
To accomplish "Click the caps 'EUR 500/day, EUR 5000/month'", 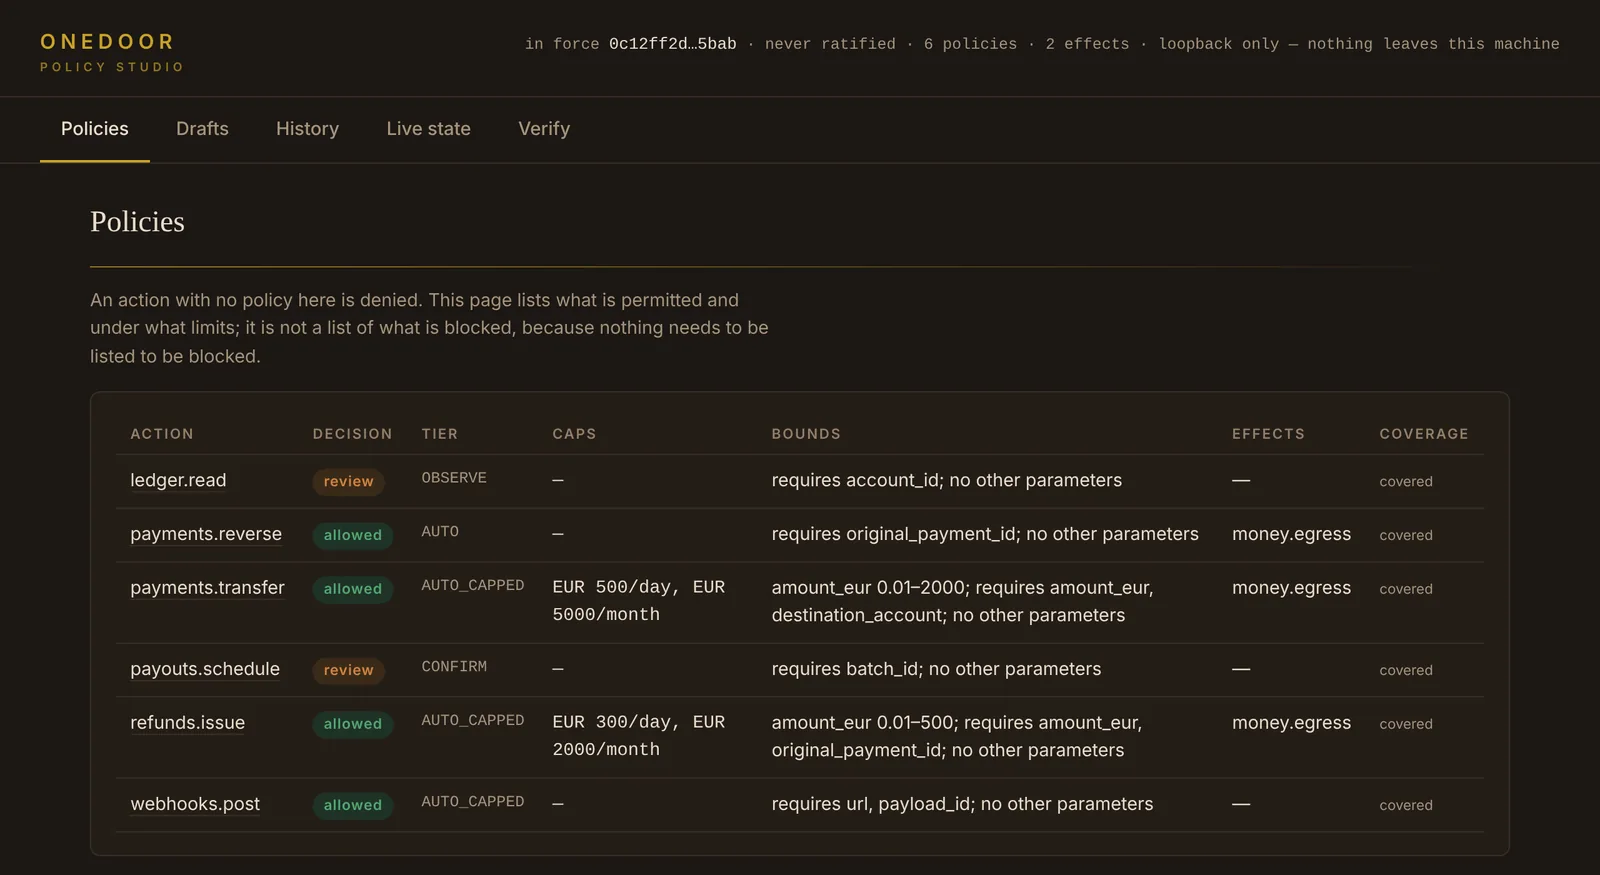I will click(x=639, y=601).
